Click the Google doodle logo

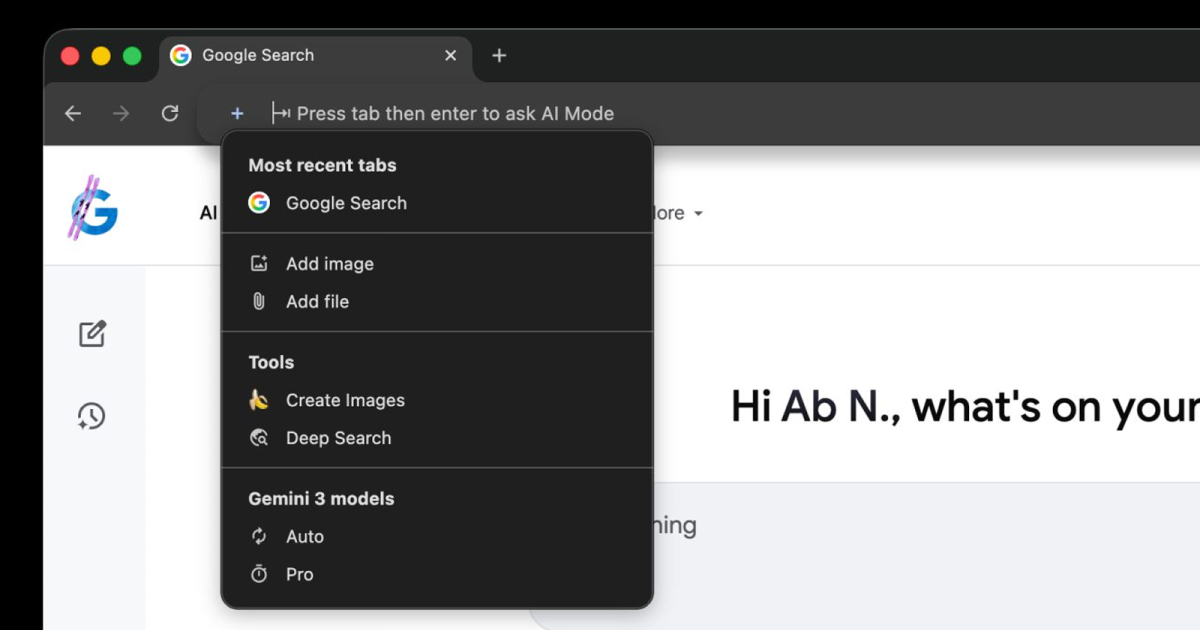click(94, 208)
